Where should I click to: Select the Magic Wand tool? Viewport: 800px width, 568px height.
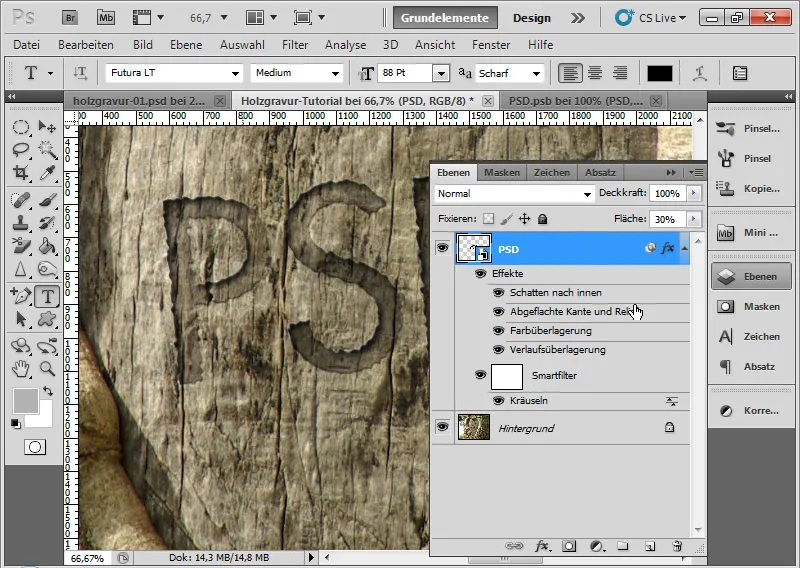click(x=47, y=150)
